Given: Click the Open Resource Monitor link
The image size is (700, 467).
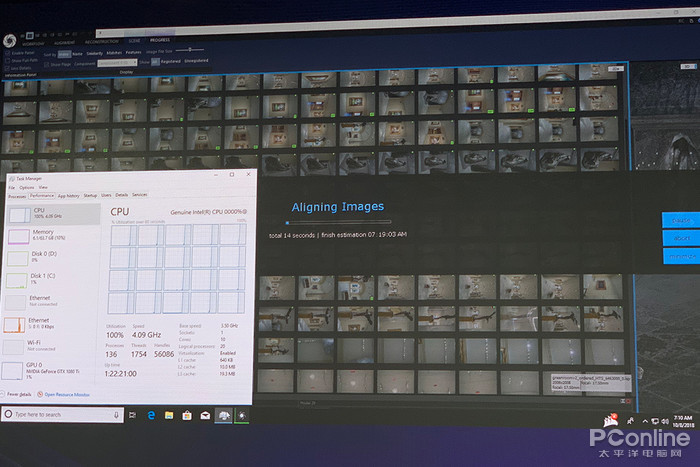Looking at the screenshot, I should pos(70,394).
